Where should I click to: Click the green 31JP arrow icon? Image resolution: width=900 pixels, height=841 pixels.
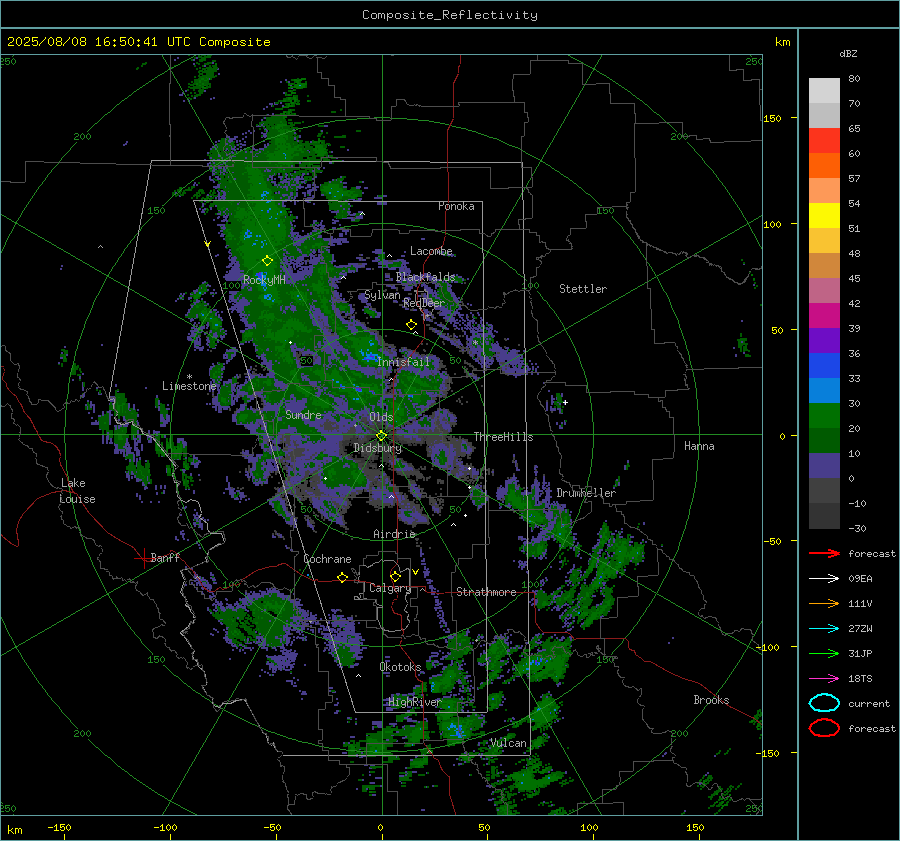(x=824, y=653)
